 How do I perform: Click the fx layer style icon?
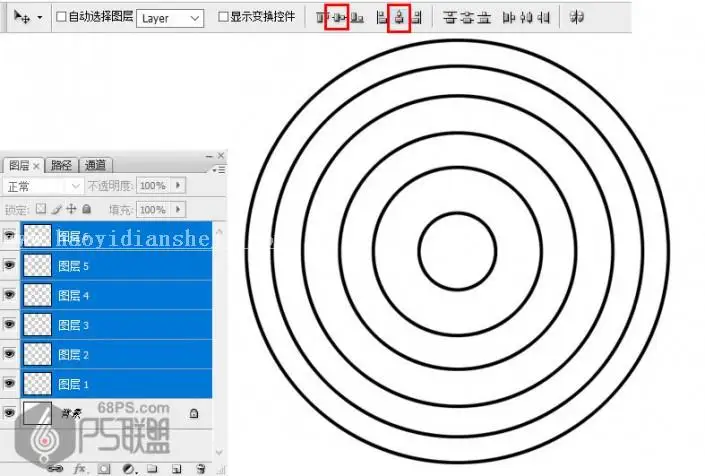pos(80,469)
